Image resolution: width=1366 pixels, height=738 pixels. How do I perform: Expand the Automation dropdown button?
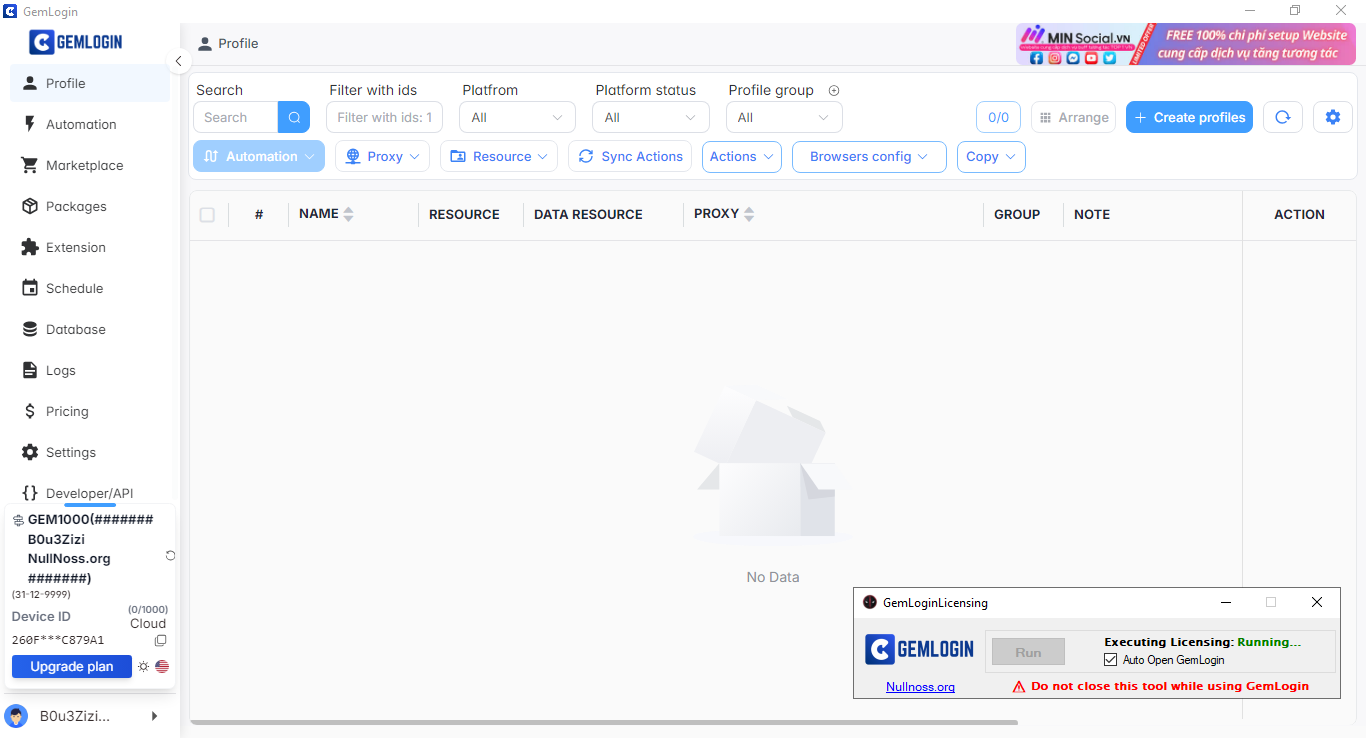click(x=259, y=156)
